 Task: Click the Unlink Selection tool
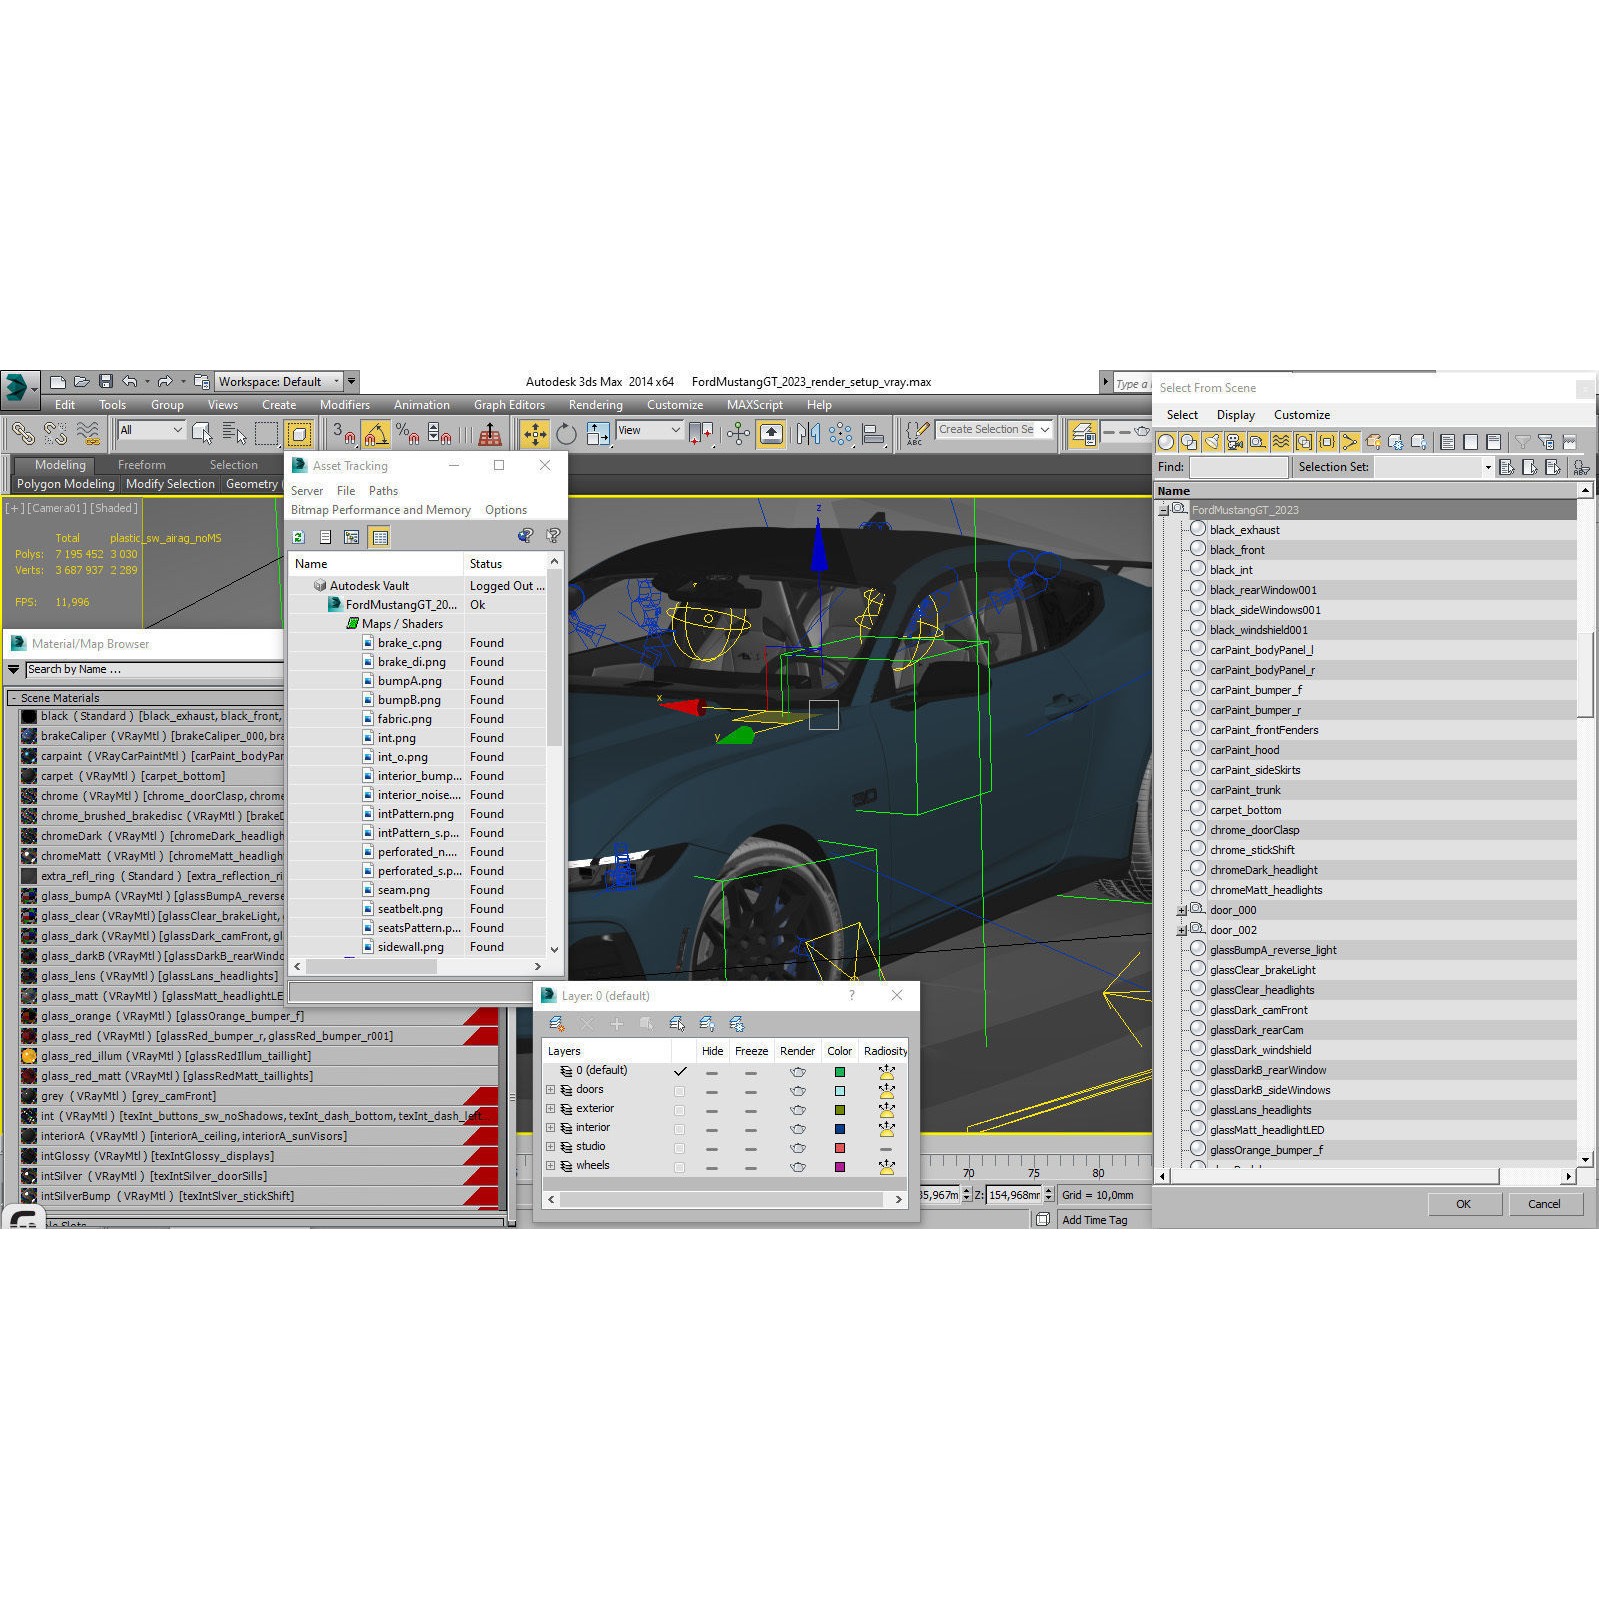coord(55,433)
